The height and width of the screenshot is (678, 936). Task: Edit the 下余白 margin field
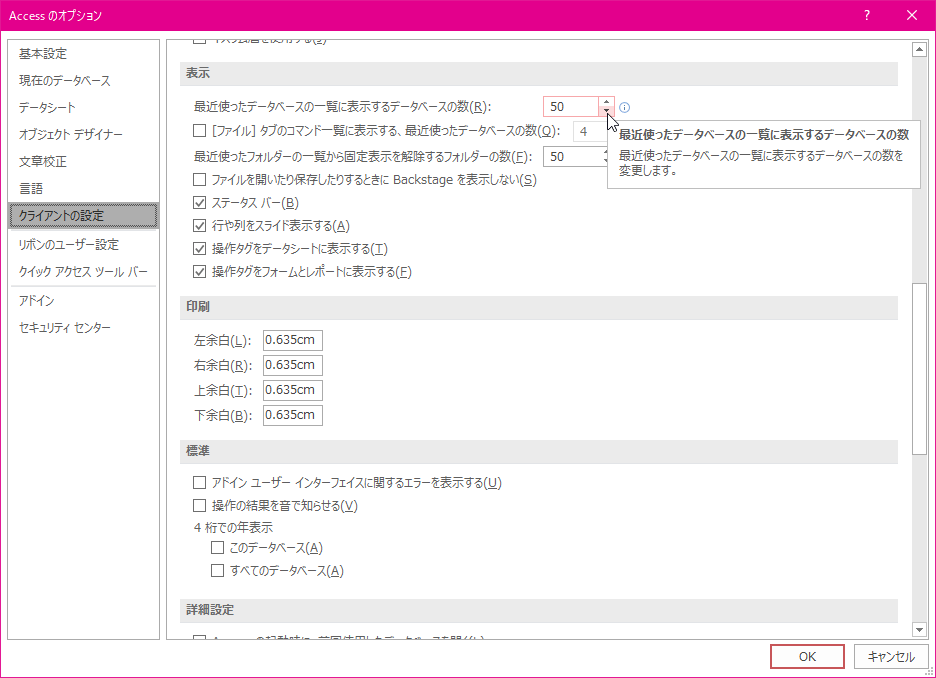coord(292,415)
